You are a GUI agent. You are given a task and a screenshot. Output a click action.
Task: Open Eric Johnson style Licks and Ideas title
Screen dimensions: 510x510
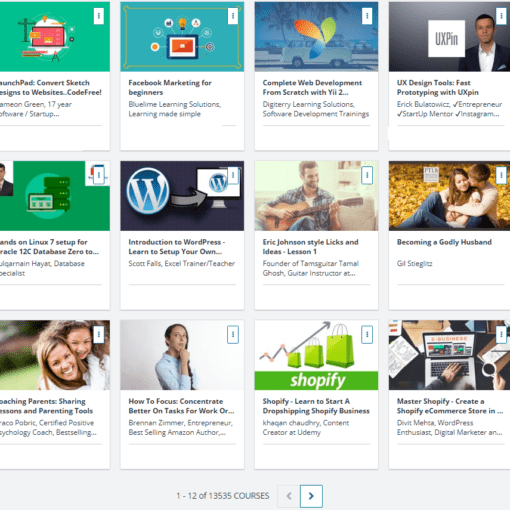click(x=310, y=247)
